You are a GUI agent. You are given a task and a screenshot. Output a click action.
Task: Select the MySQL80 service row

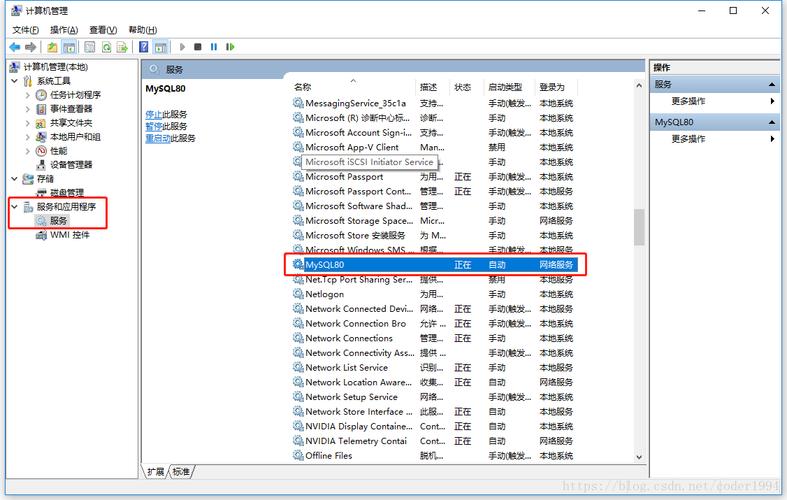(x=435, y=265)
